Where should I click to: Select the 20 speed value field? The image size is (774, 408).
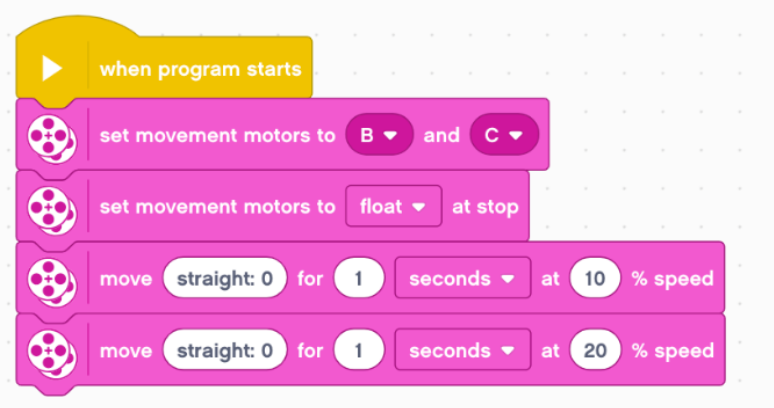click(595, 350)
